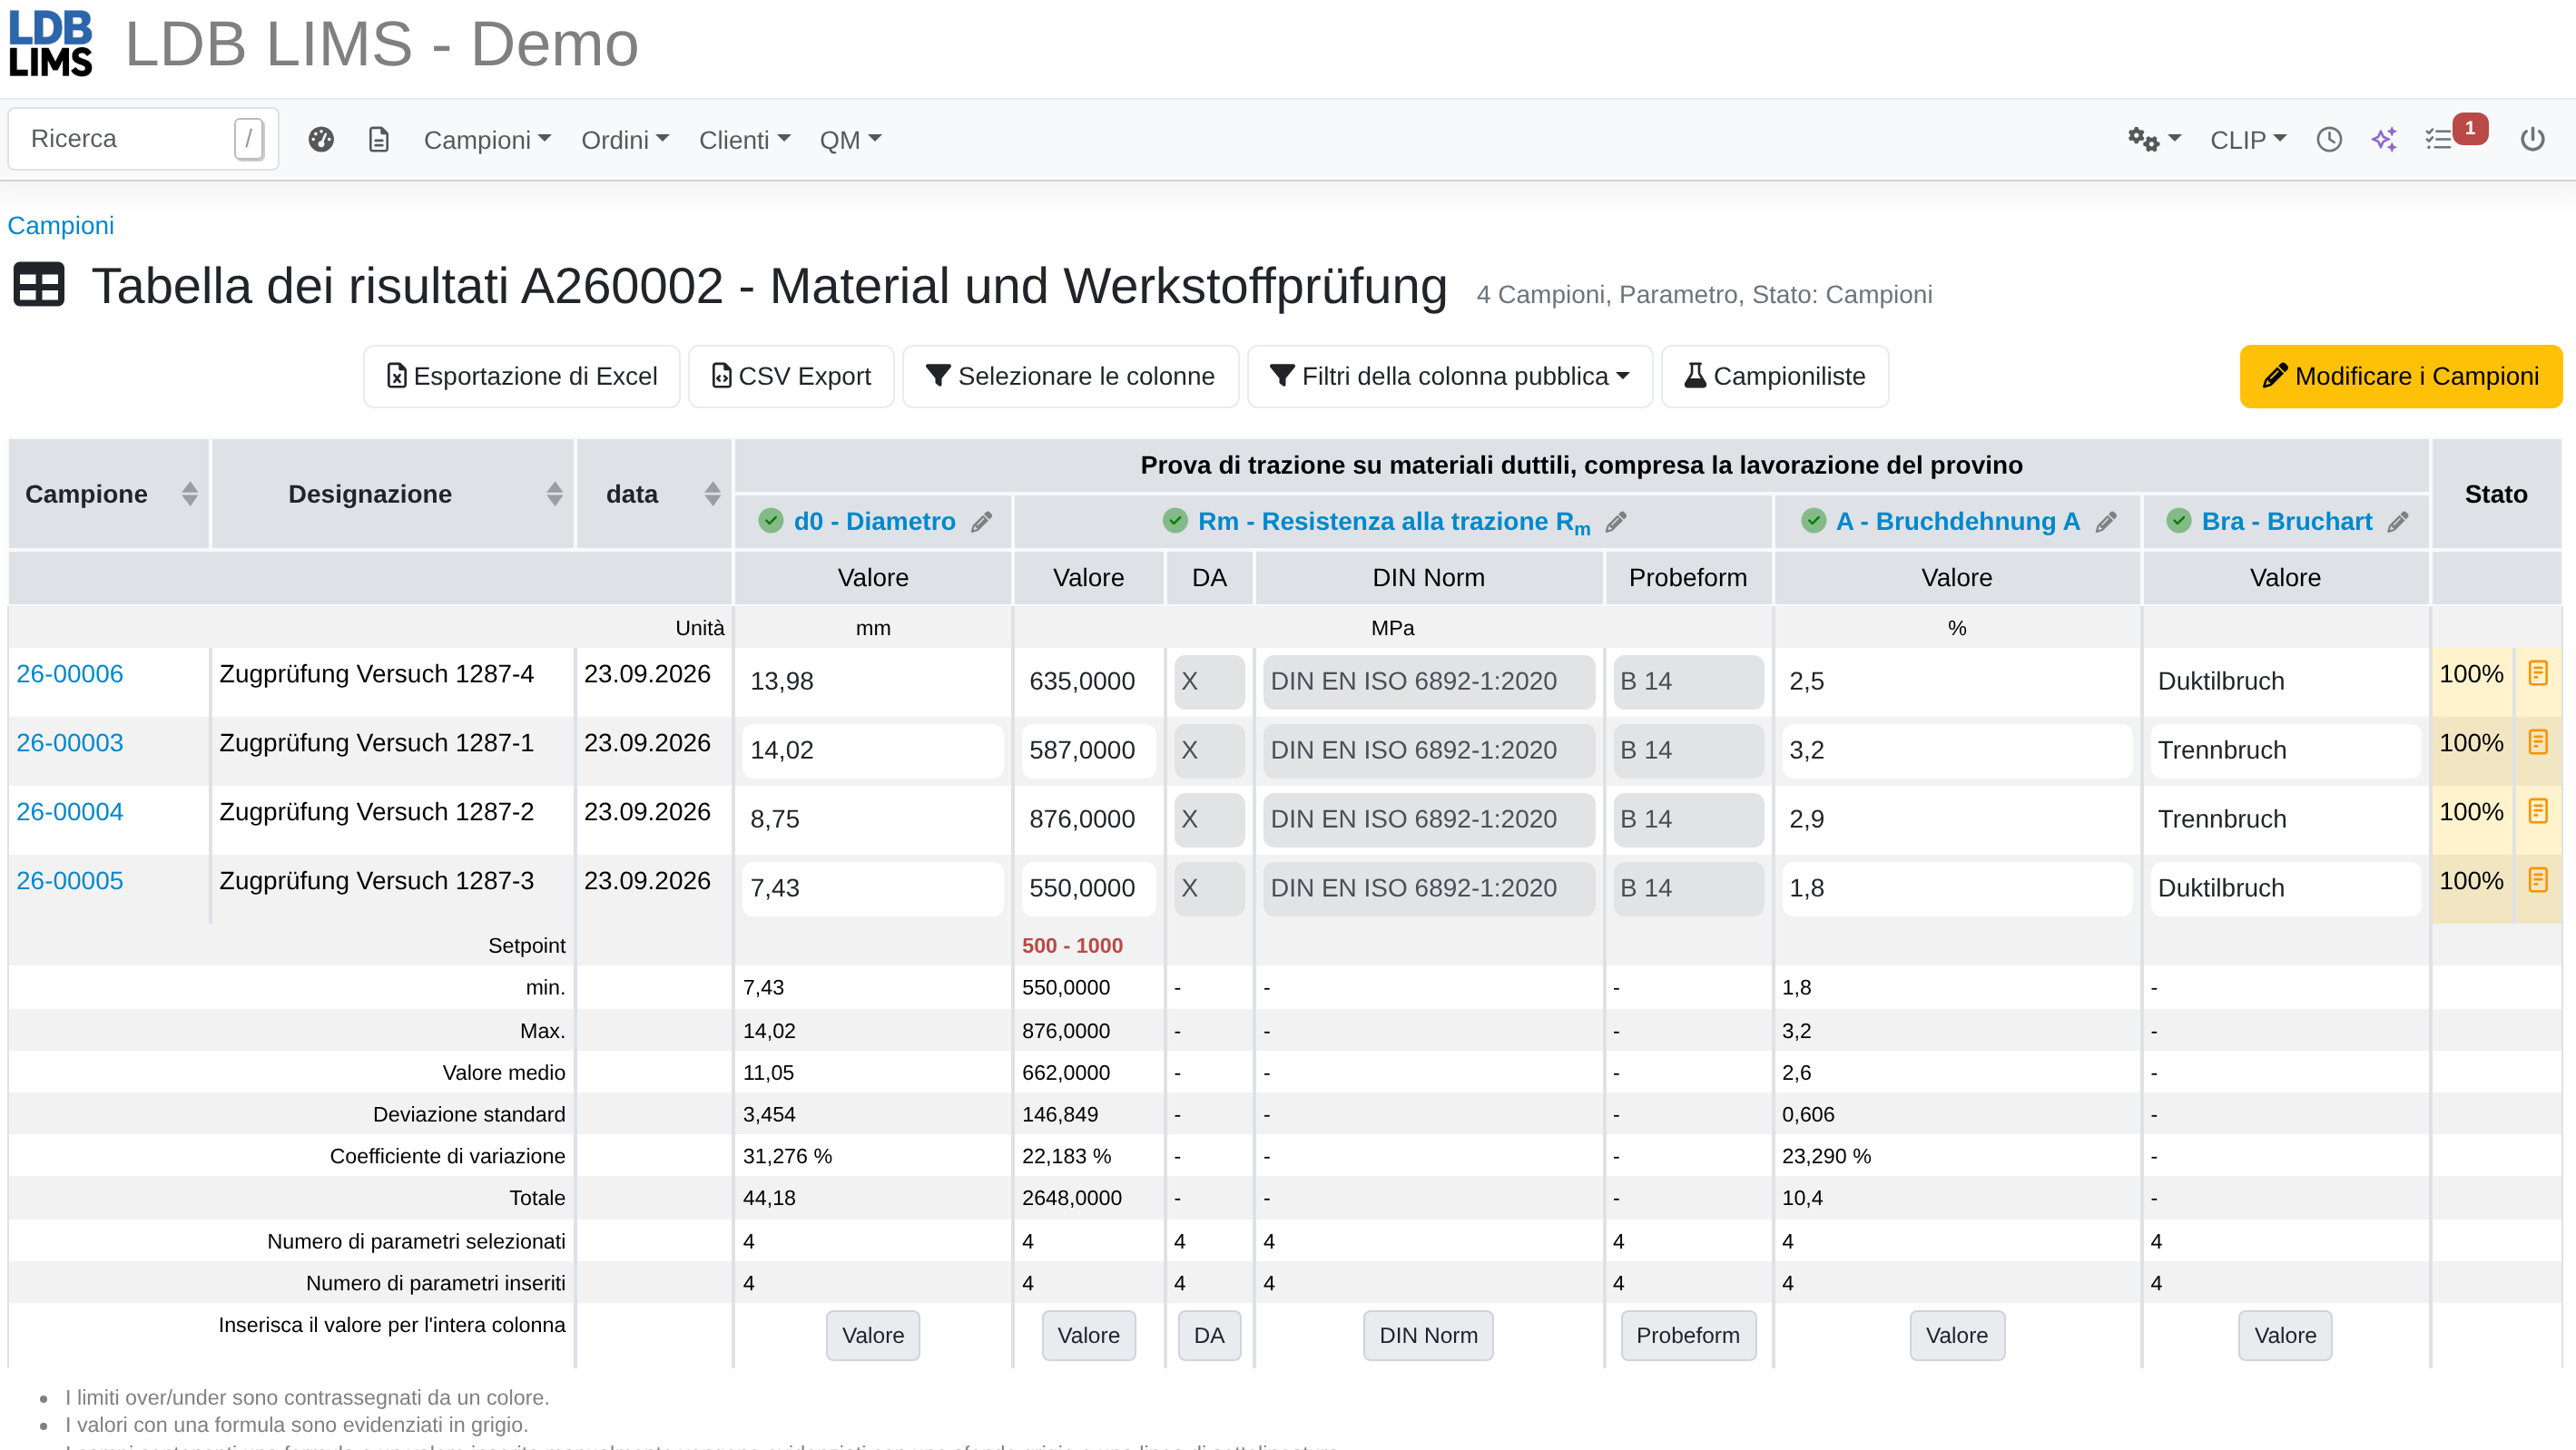Open sample link 26-00006
This screenshot has height=1450, width=2576.
point(70,674)
